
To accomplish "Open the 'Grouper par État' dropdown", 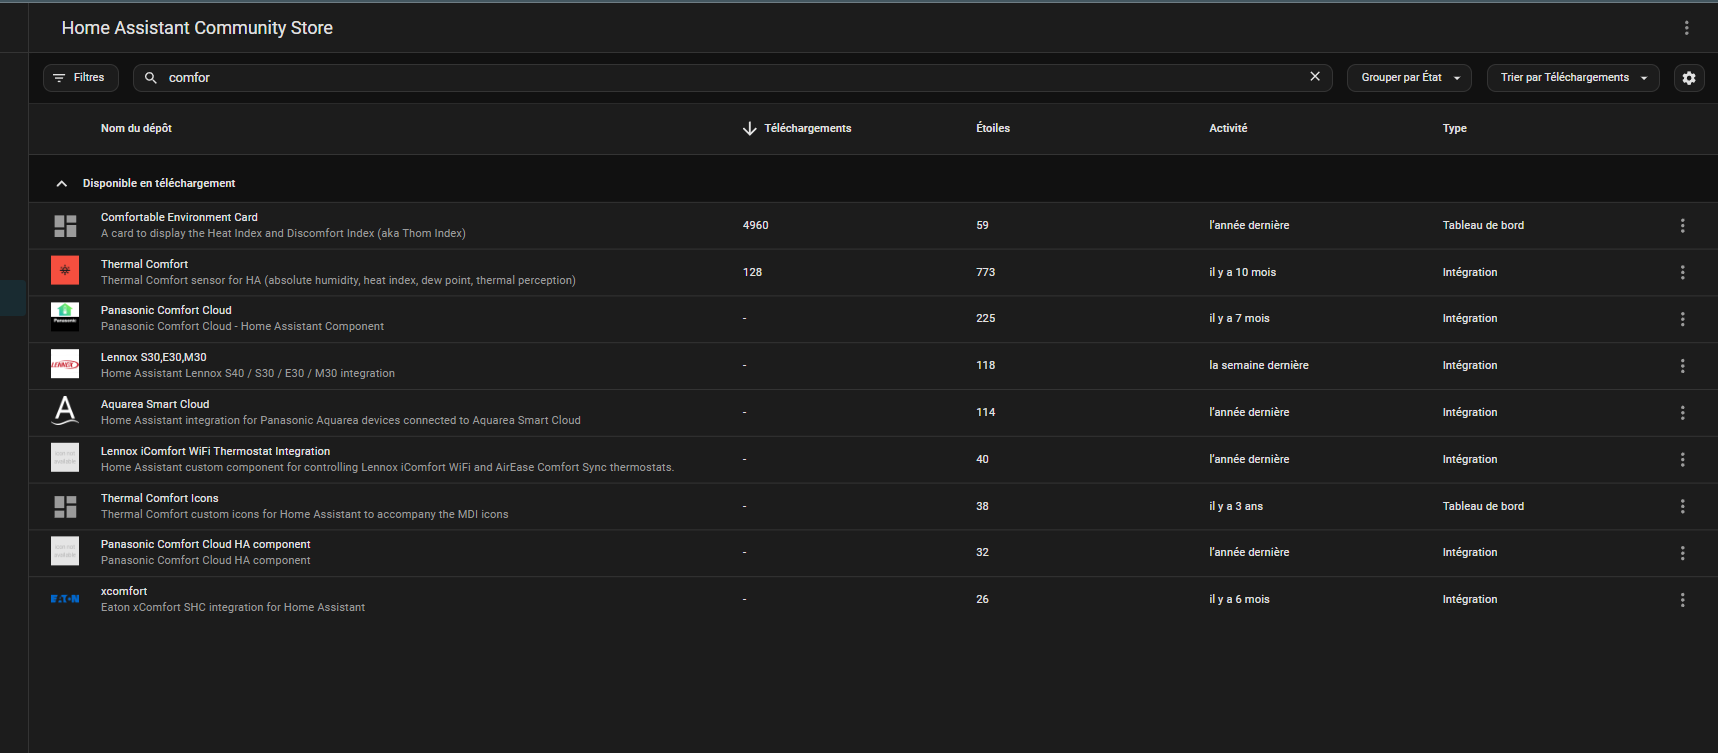I will point(1409,78).
